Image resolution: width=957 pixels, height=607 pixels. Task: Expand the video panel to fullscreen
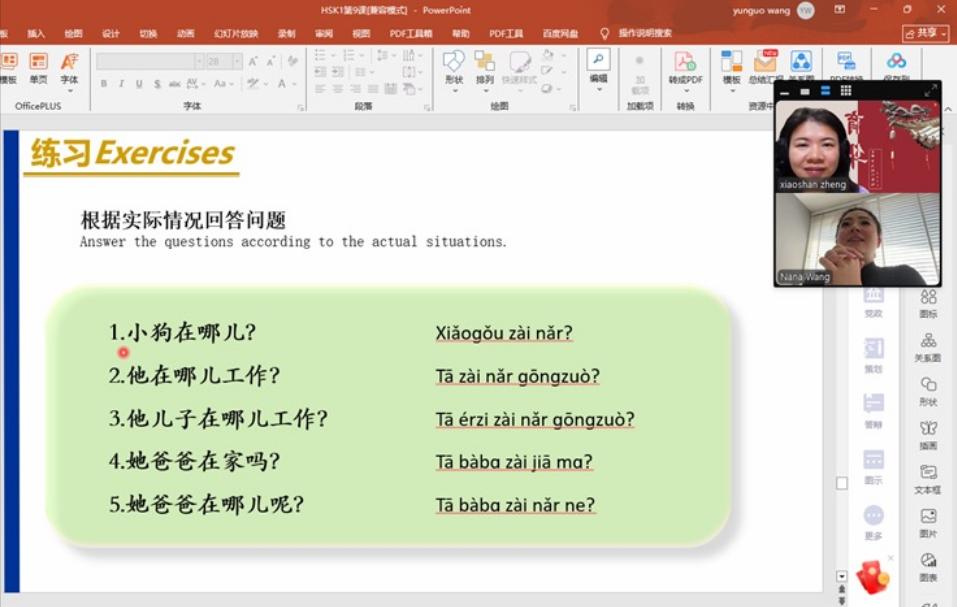930,91
